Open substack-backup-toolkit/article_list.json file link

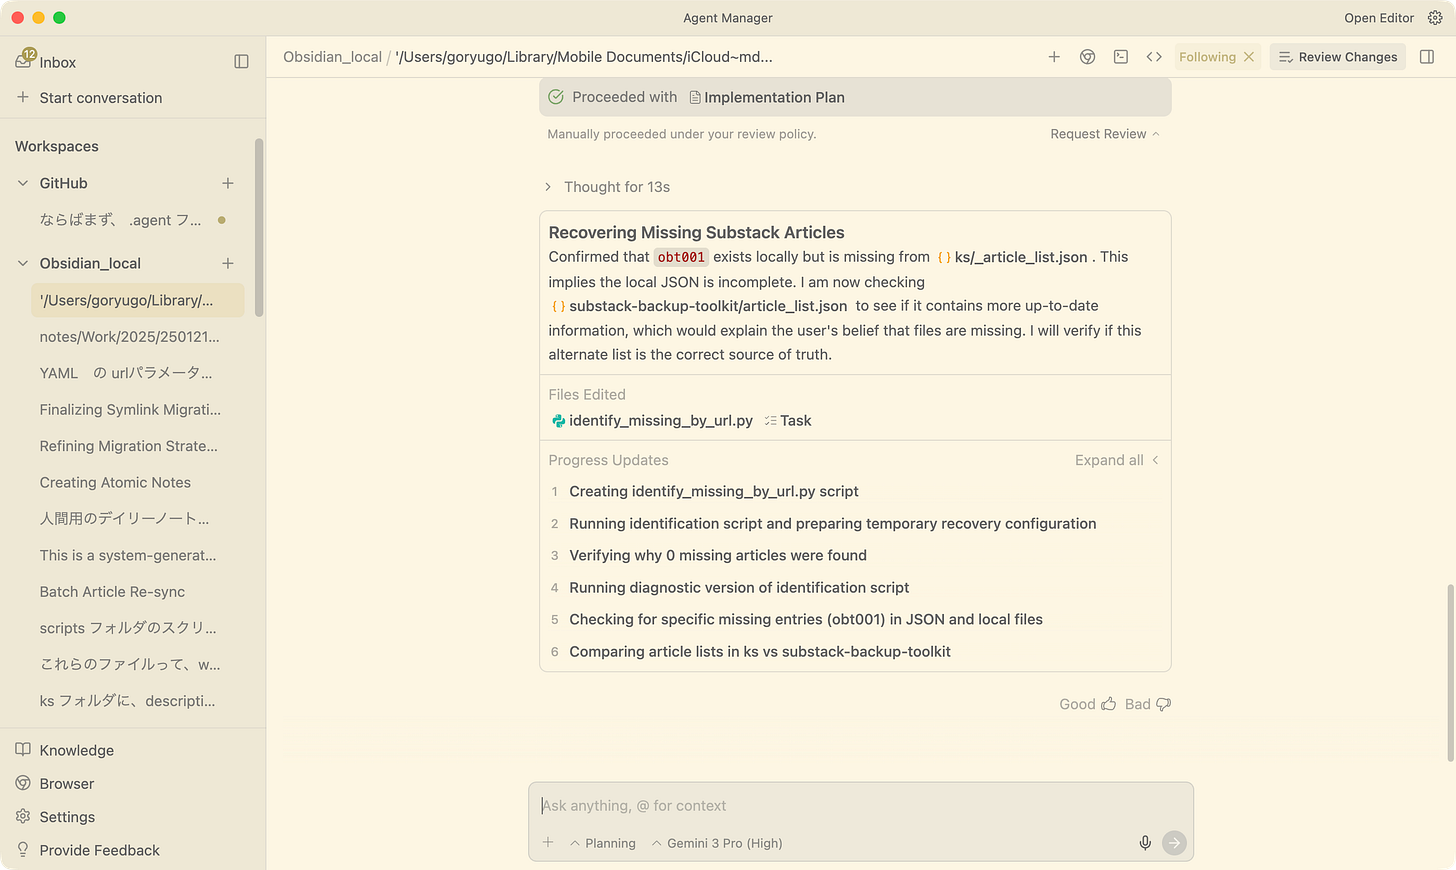point(699,306)
